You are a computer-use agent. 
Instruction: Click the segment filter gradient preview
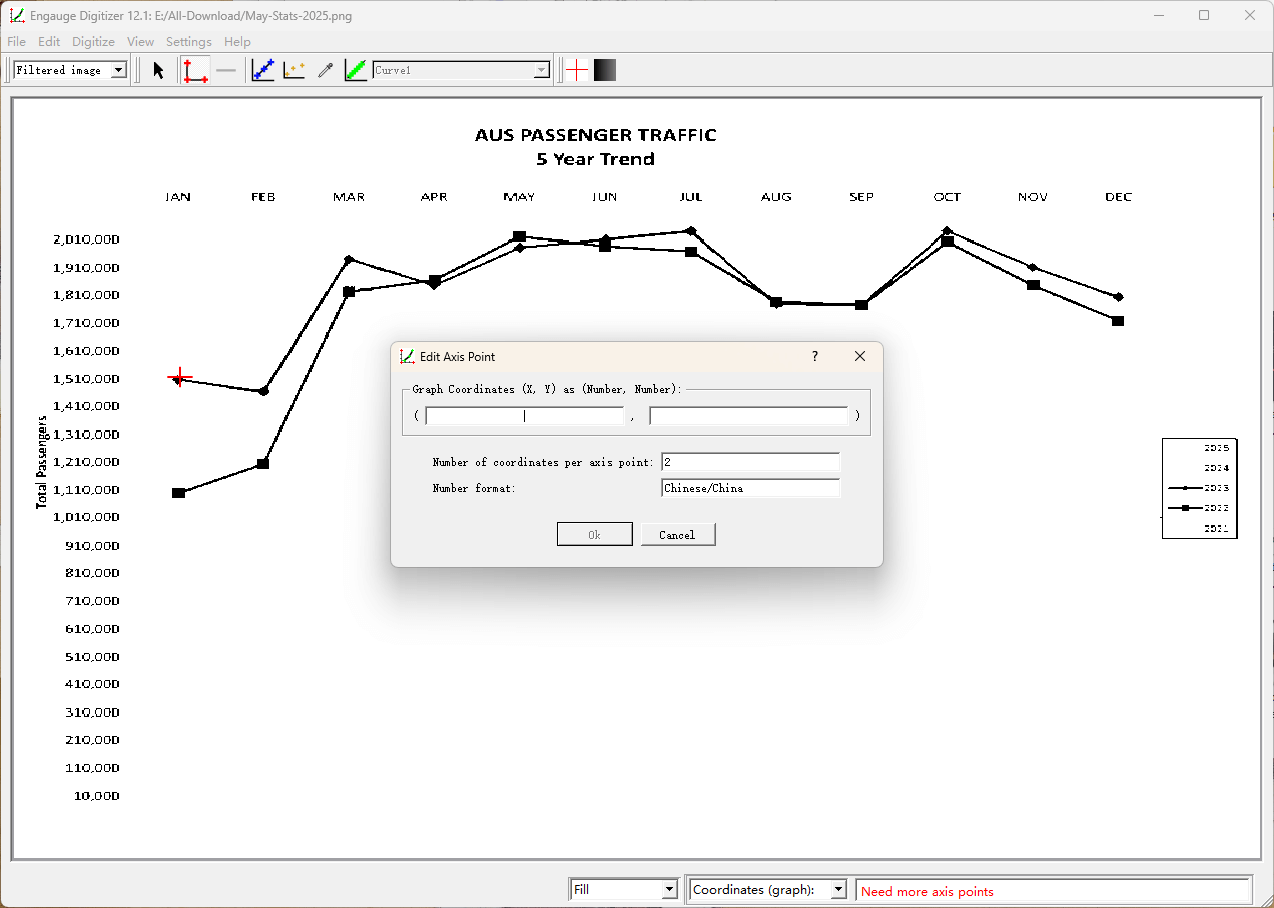click(603, 69)
